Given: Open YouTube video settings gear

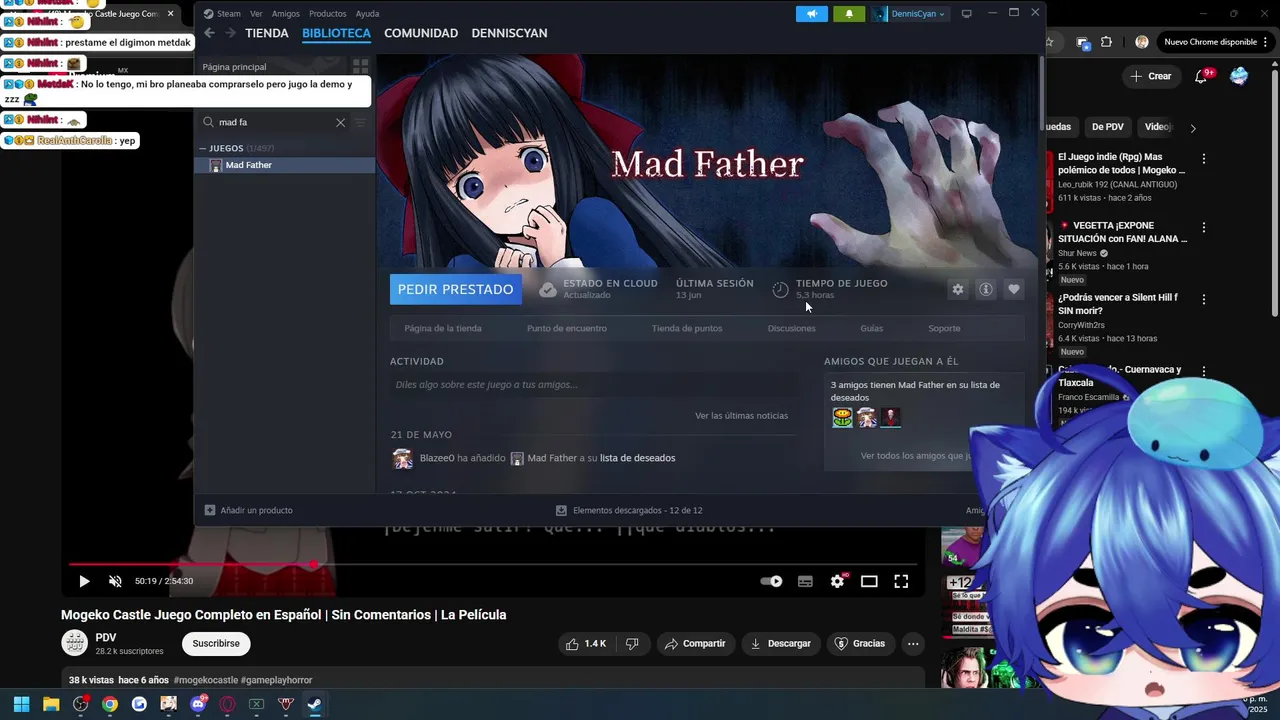Looking at the screenshot, I should coord(838,581).
